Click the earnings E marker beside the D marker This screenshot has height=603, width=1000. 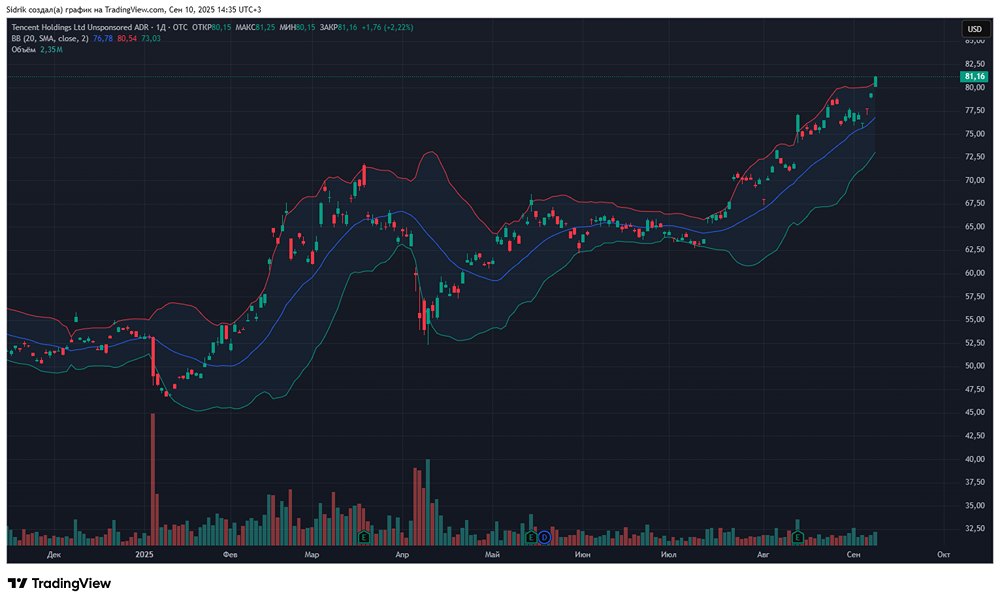pyautogui.click(x=531, y=537)
